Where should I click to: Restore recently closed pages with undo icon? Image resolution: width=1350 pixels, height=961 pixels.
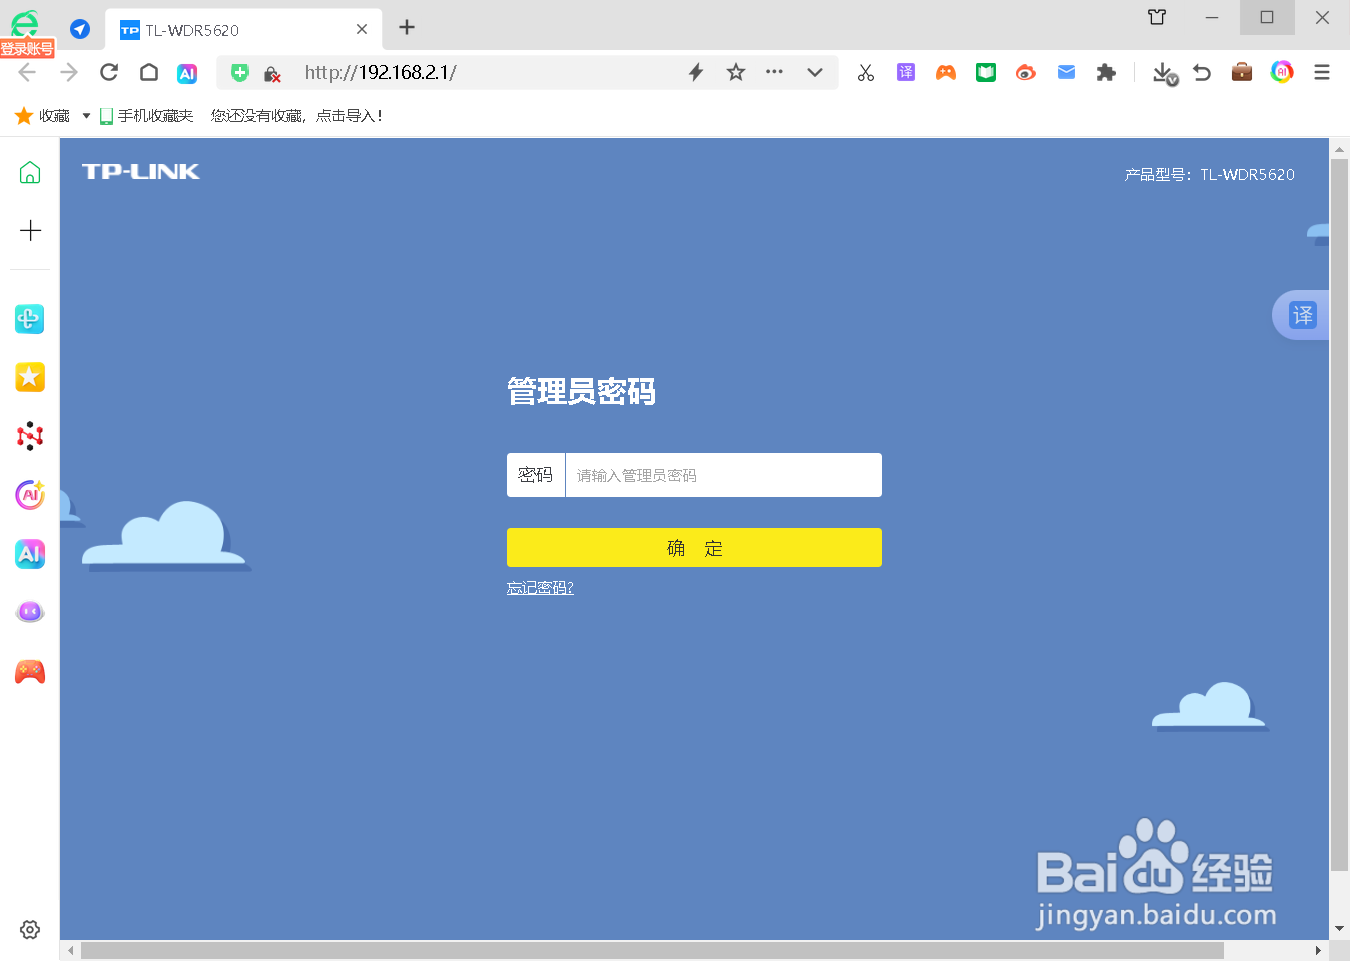click(1201, 72)
